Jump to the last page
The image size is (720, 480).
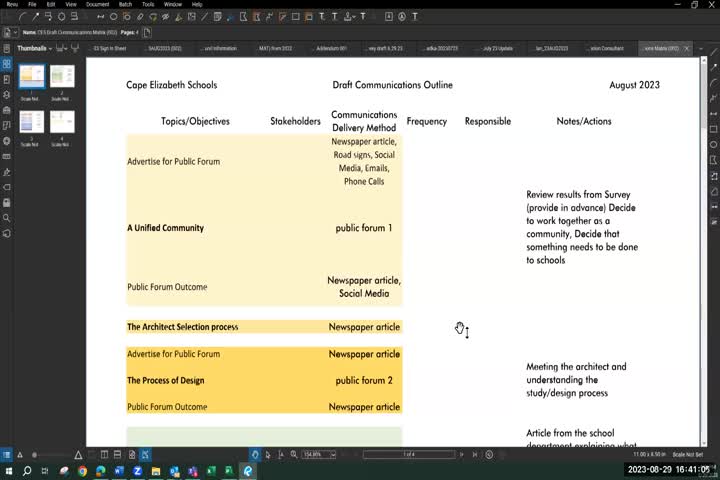pyautogui.click(x=475, y=455)
